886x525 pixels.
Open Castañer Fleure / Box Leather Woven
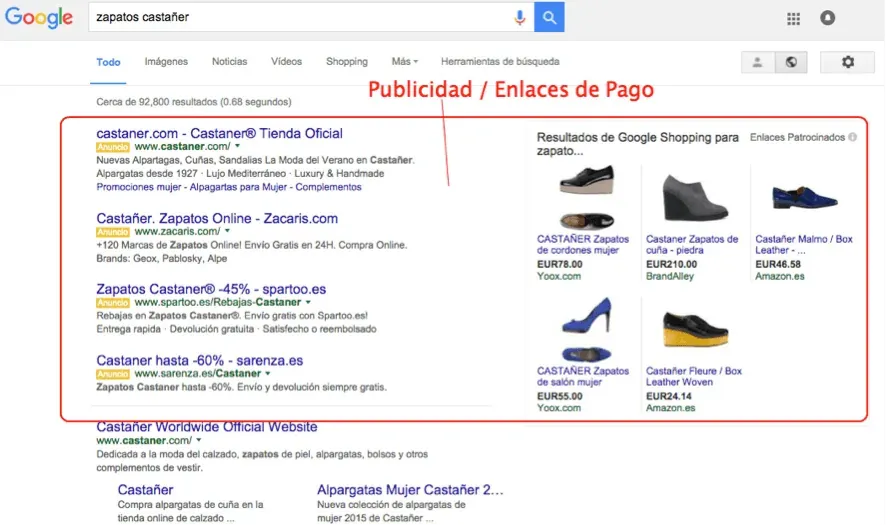click(693, 376)
